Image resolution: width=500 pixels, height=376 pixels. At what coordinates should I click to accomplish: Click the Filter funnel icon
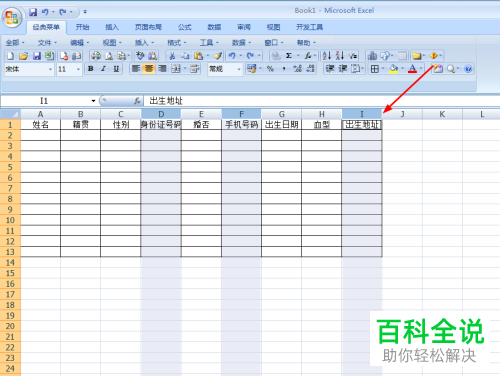click(353, 56)
